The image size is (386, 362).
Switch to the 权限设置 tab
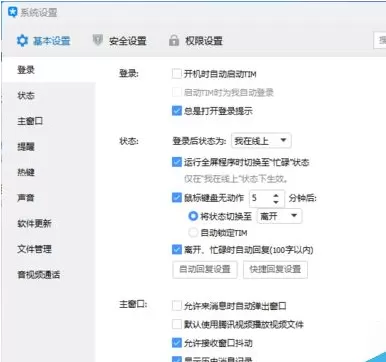pyautogui.click(x=196, y=41)
